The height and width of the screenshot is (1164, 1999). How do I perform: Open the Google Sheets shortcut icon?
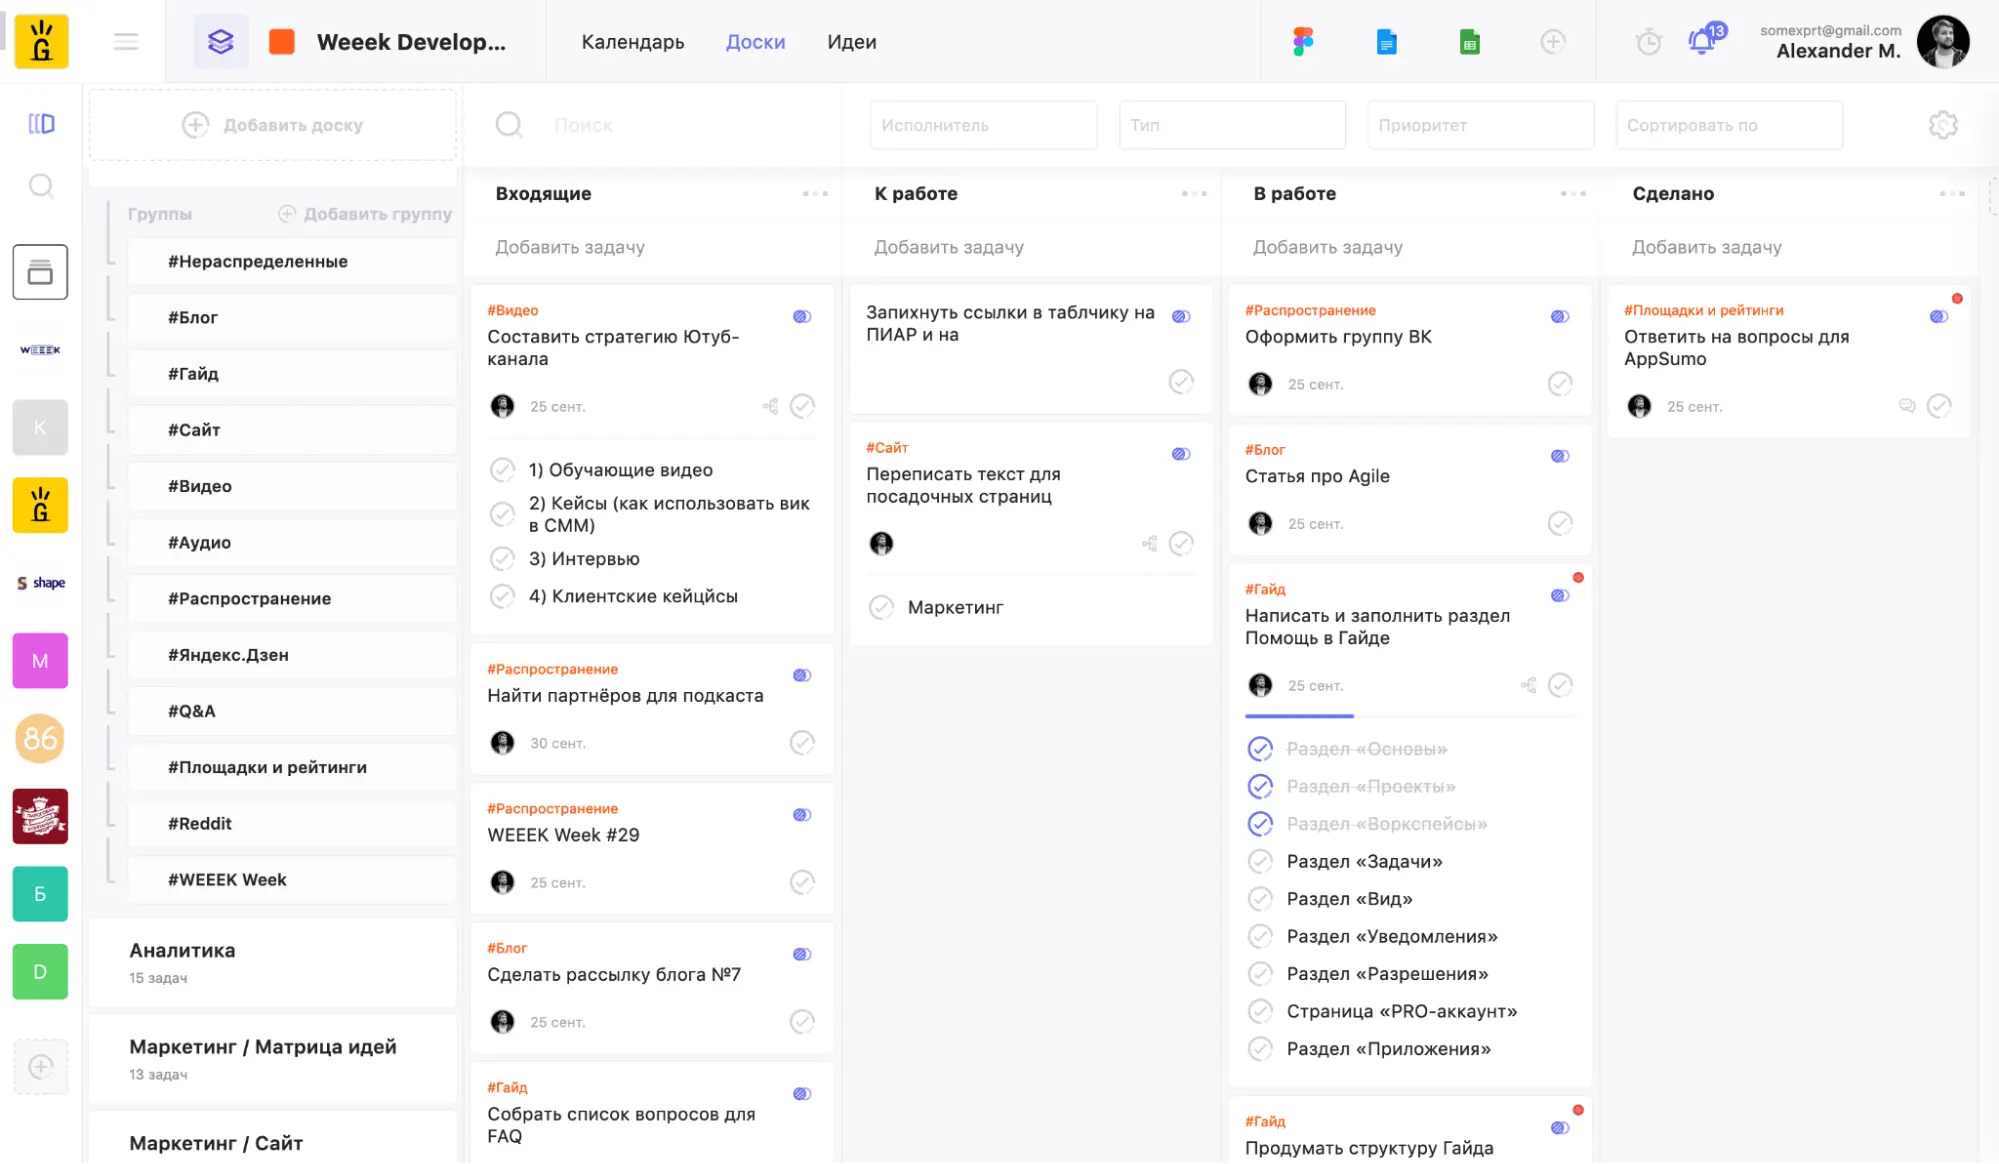click(1469, 42)
